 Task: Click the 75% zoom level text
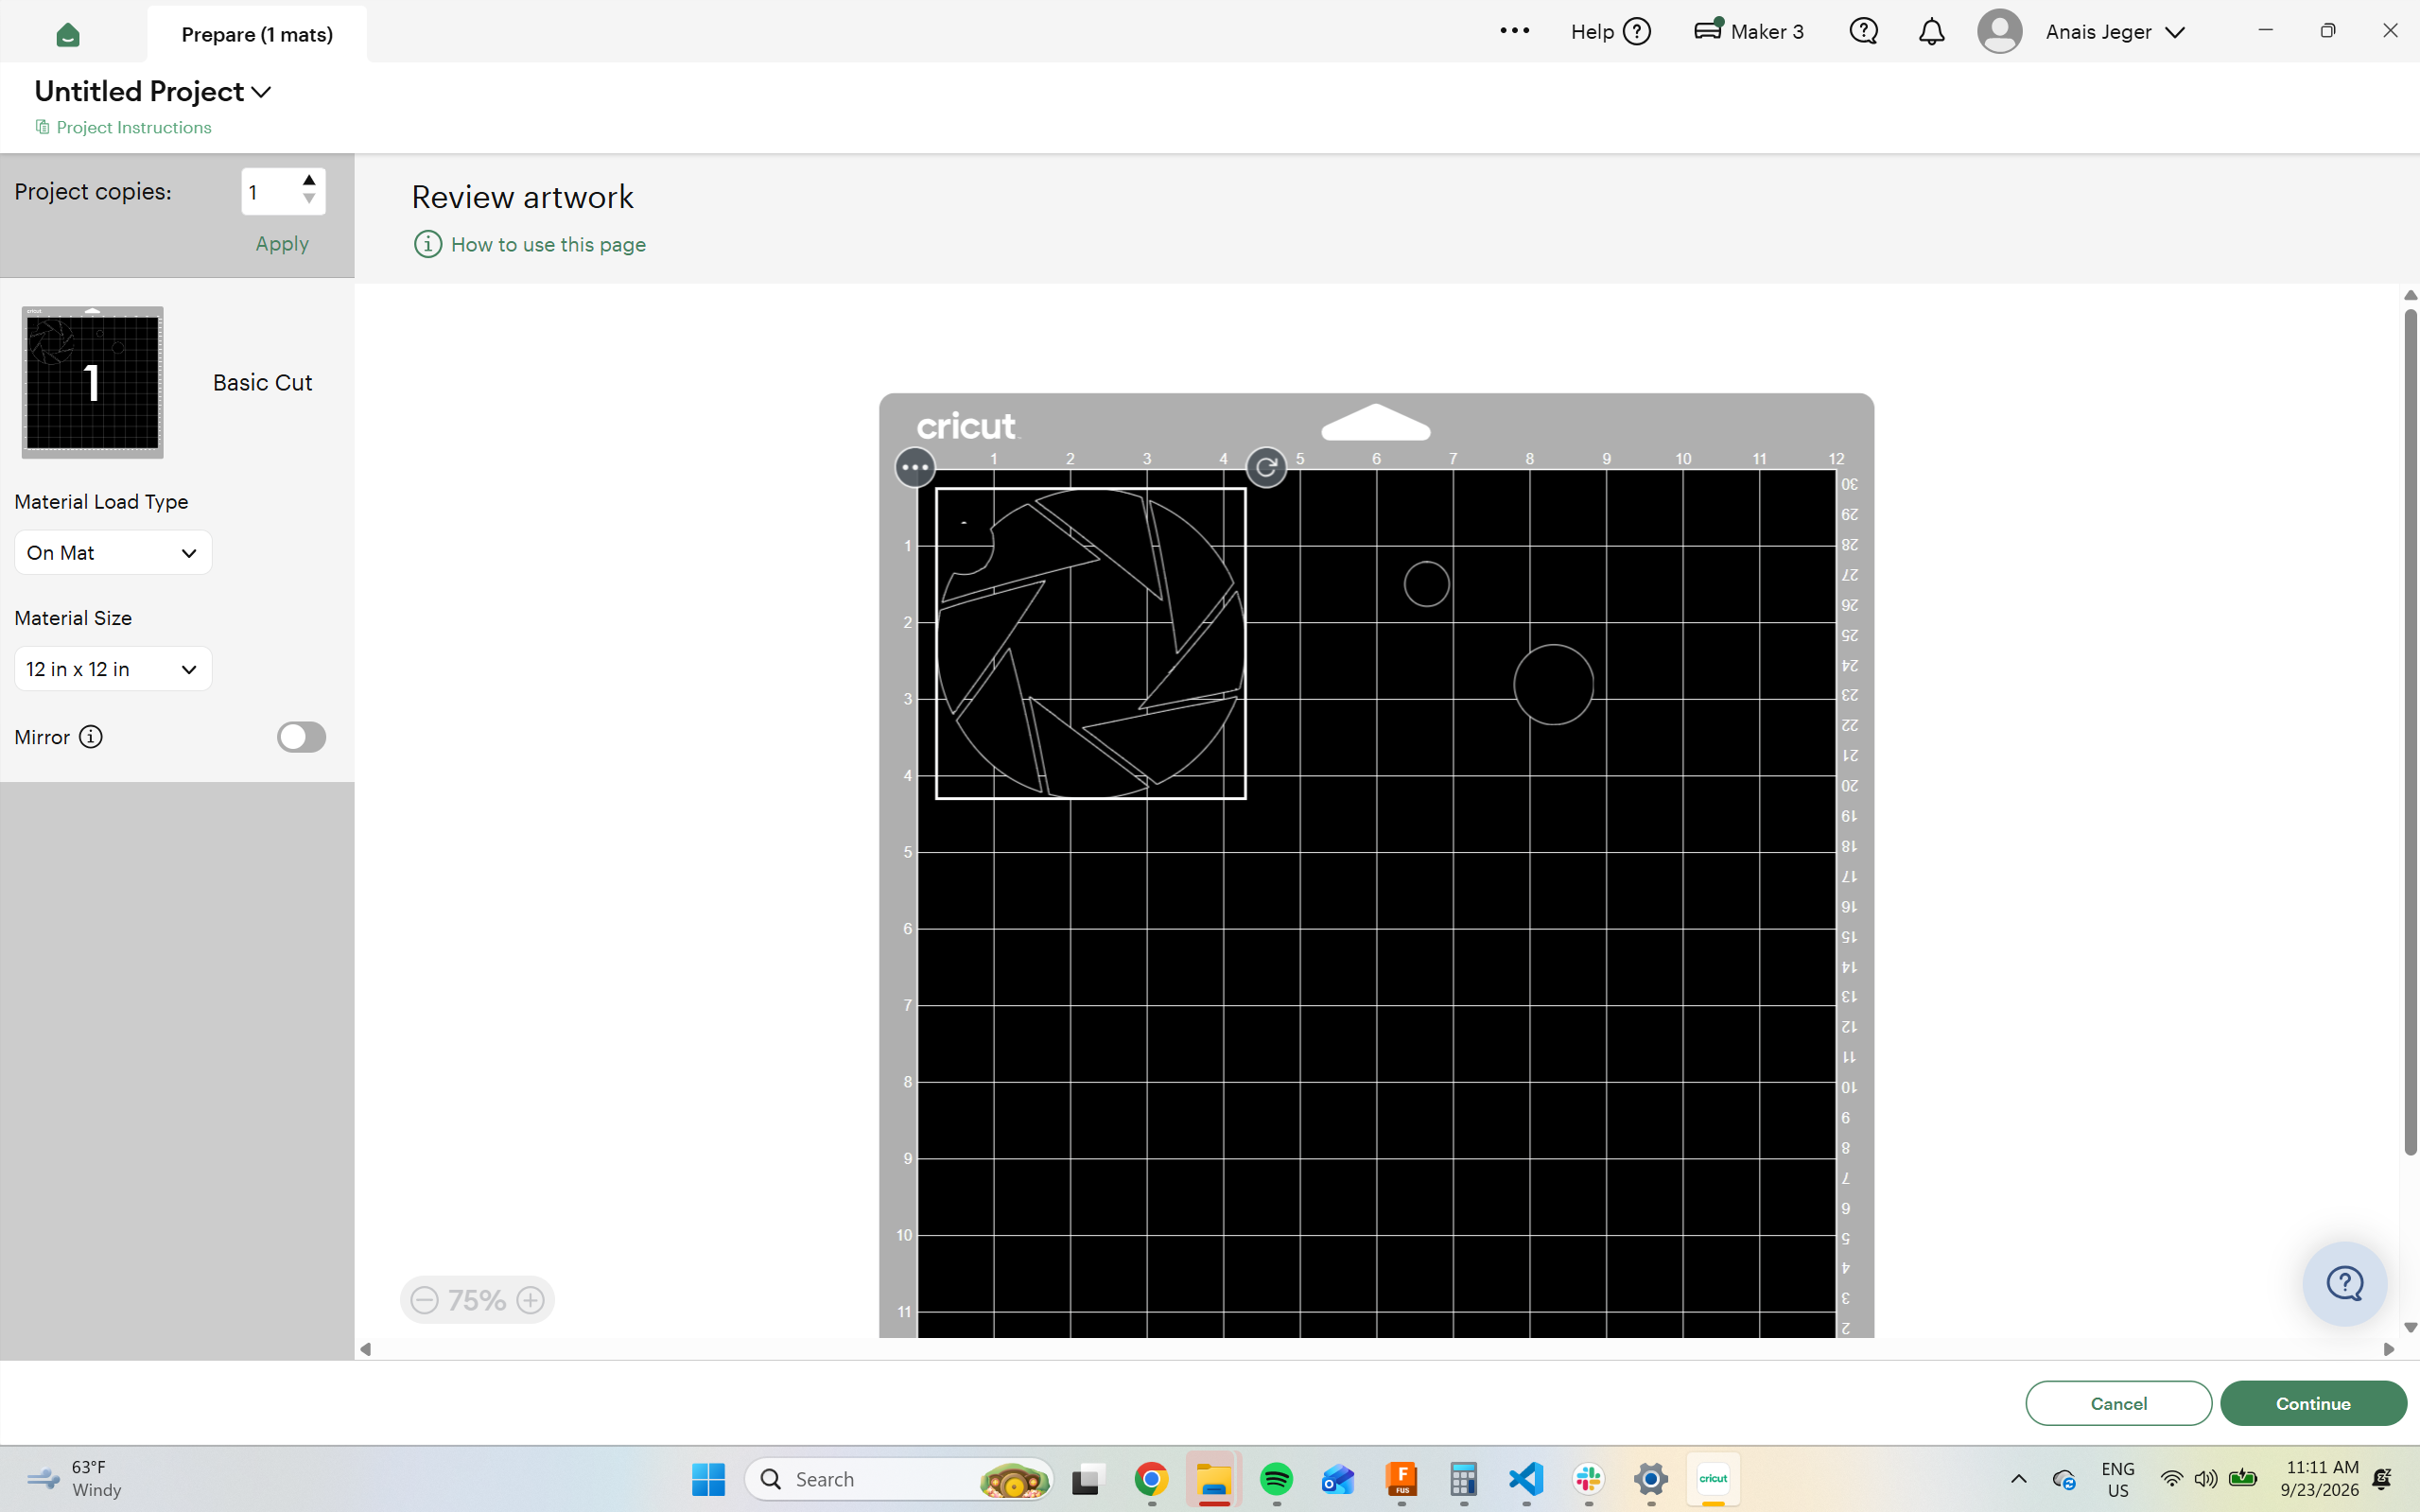pos(477,1300)
